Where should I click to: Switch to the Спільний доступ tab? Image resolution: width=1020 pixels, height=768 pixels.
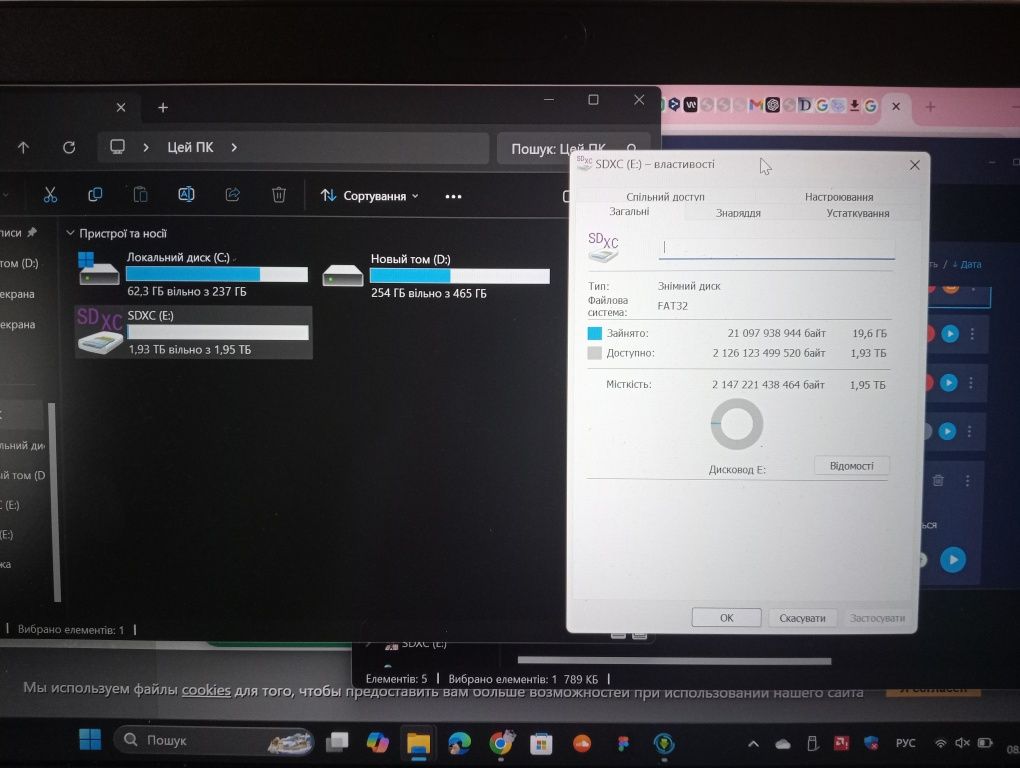click(x=665, y=196)
